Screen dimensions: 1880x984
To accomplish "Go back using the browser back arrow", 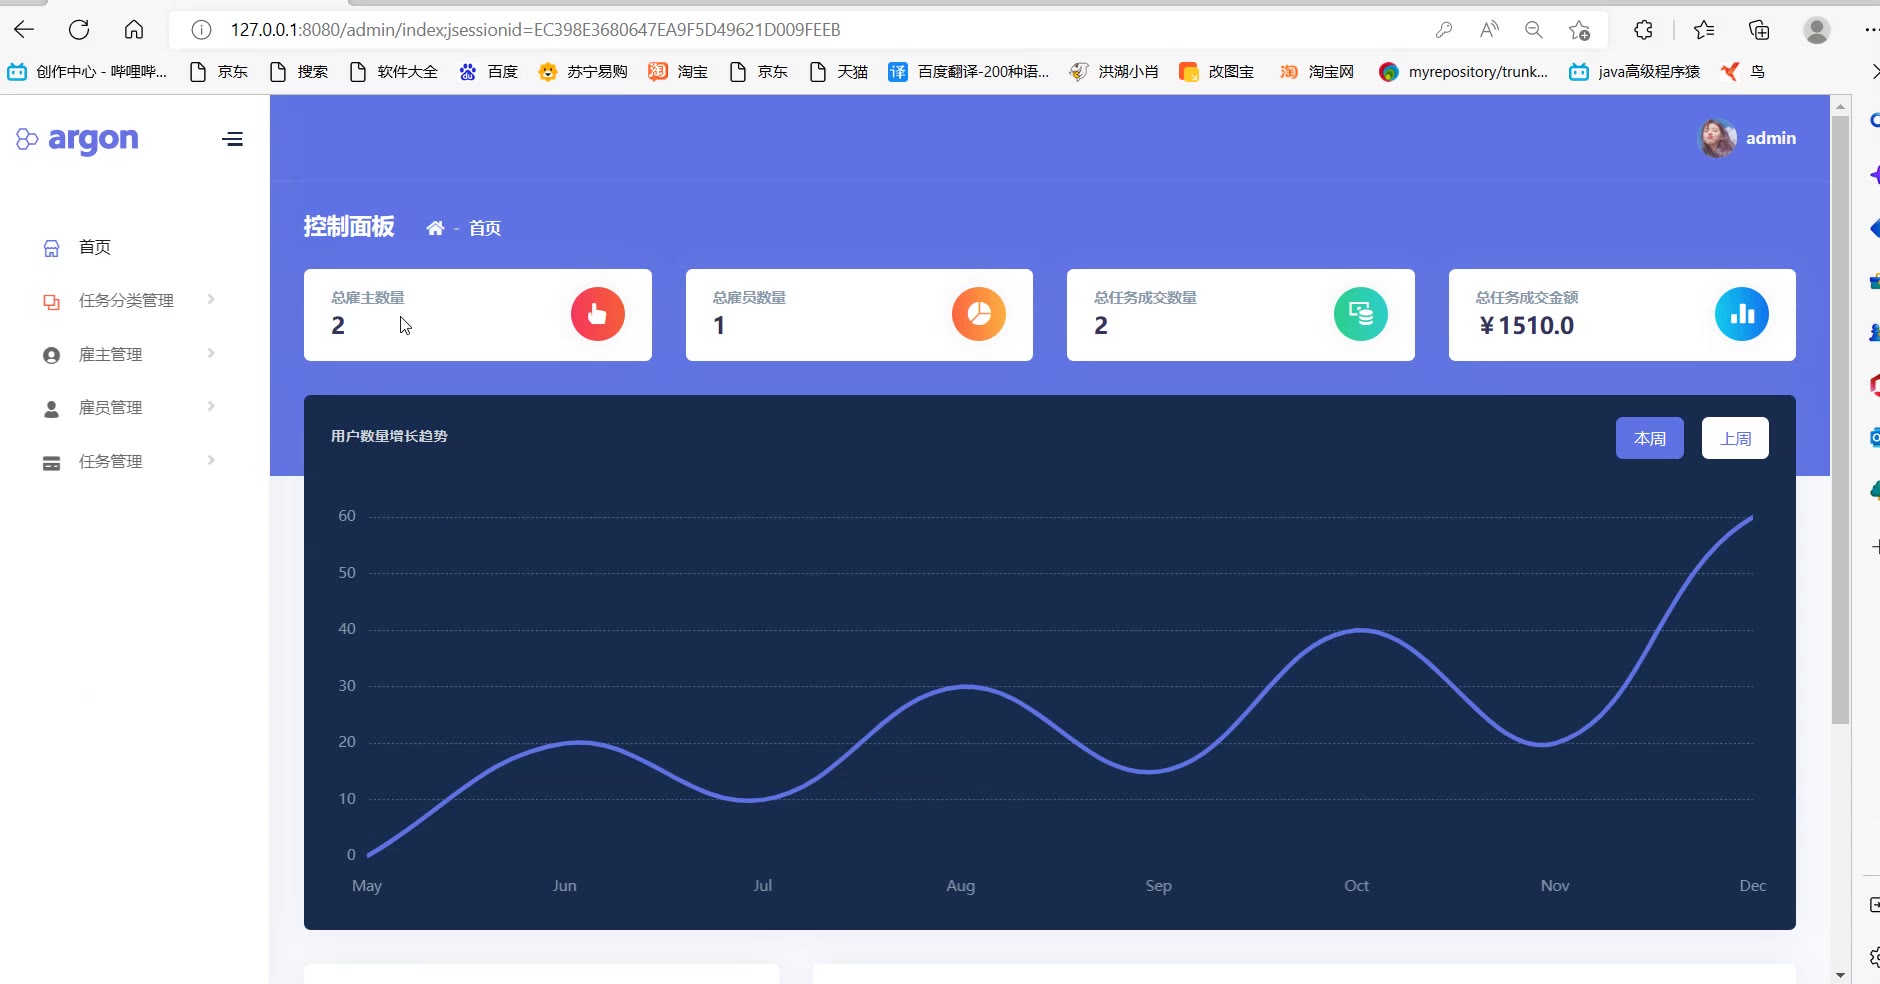I will (x=24, y=30).
